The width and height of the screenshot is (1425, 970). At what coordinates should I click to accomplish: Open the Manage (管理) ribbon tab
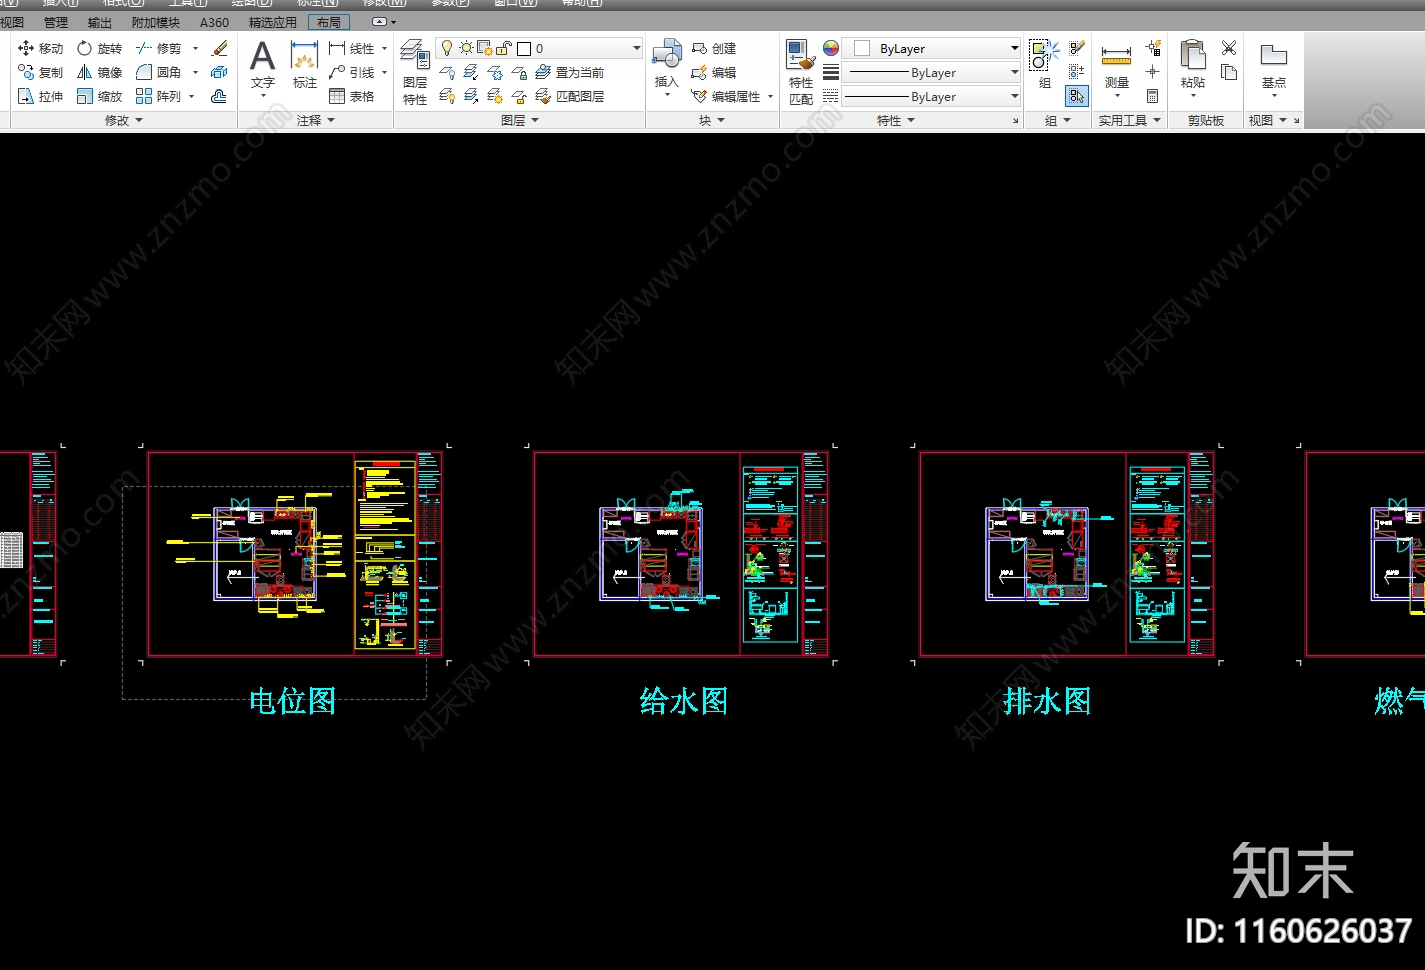(56, 22)
